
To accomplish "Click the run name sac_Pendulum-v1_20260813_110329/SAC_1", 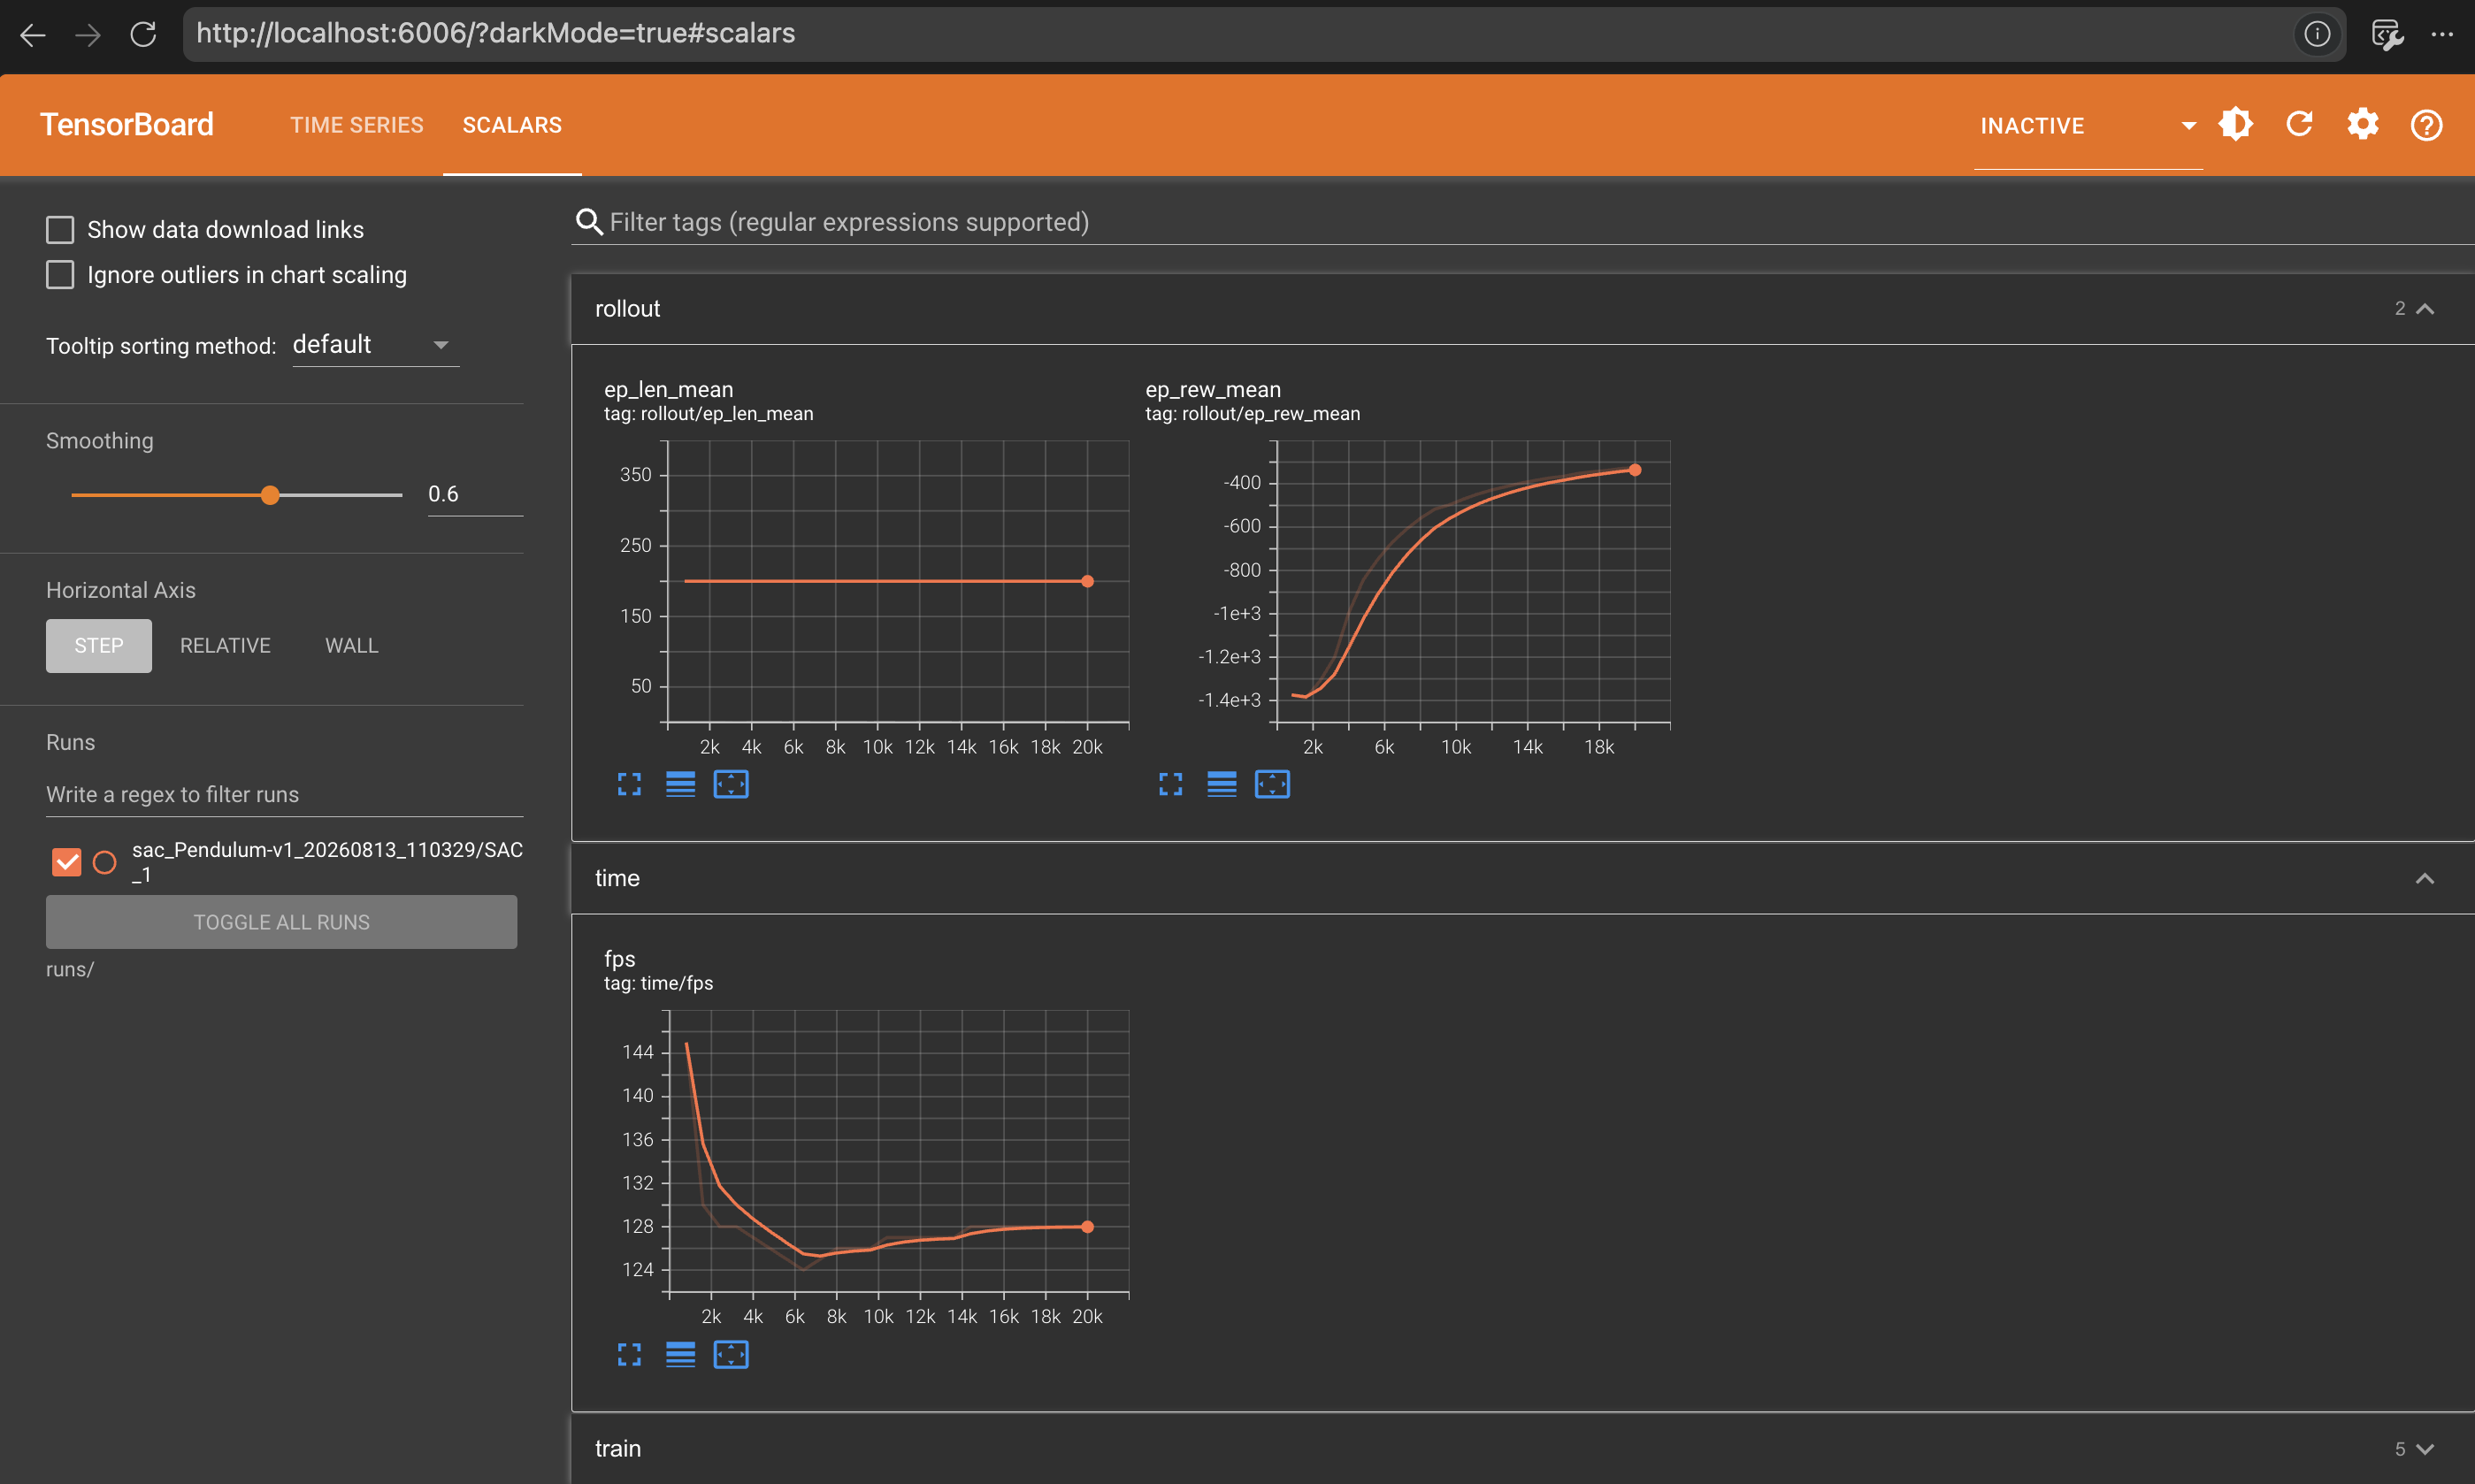I will point(327,862).
